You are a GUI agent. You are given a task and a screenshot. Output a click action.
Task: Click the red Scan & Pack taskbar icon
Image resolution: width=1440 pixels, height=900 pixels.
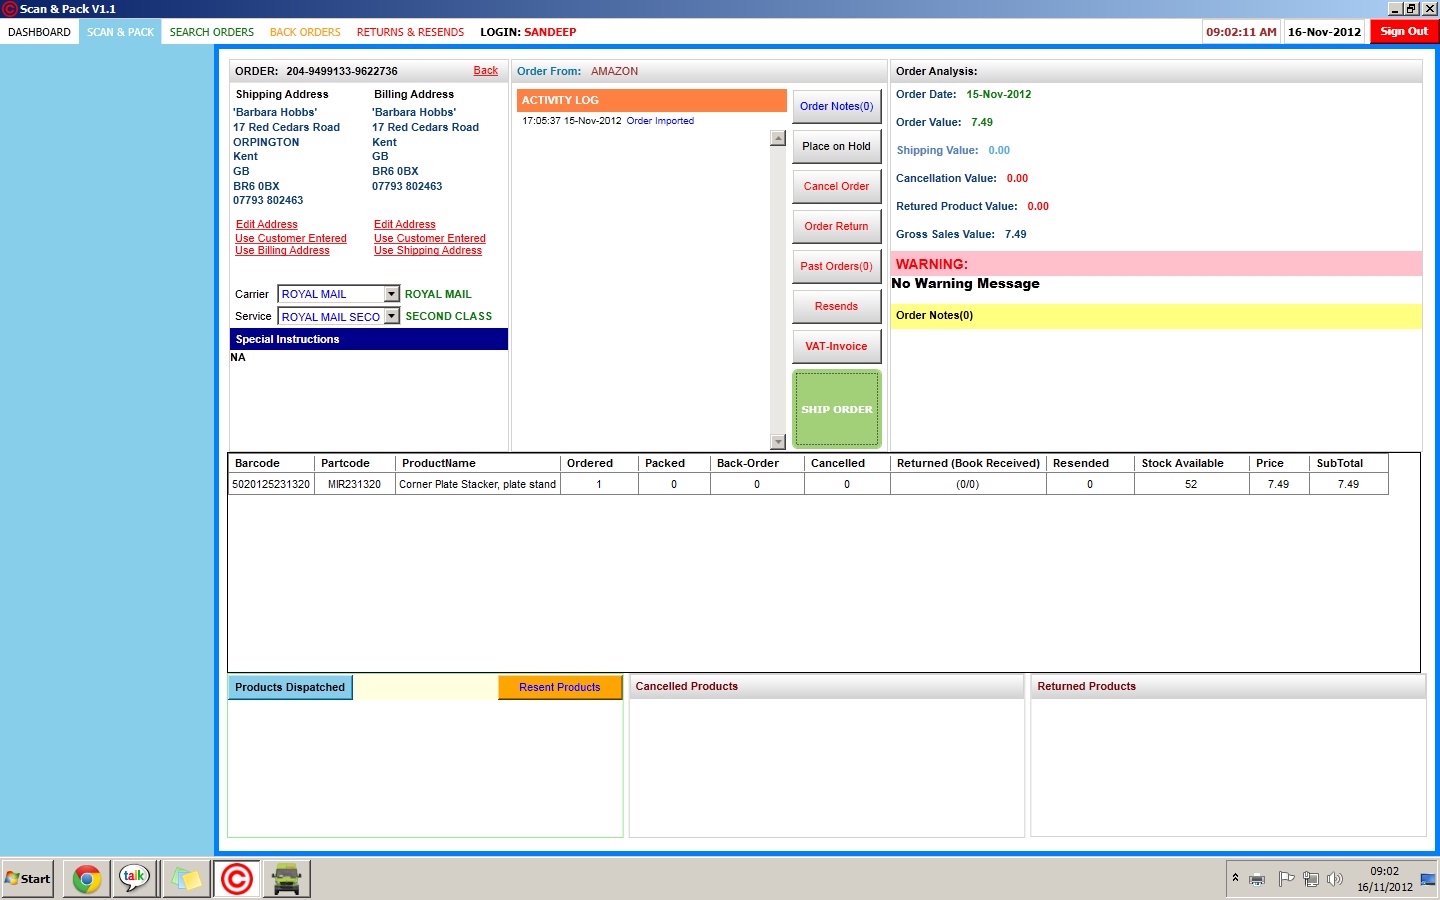tap(237, 879)
